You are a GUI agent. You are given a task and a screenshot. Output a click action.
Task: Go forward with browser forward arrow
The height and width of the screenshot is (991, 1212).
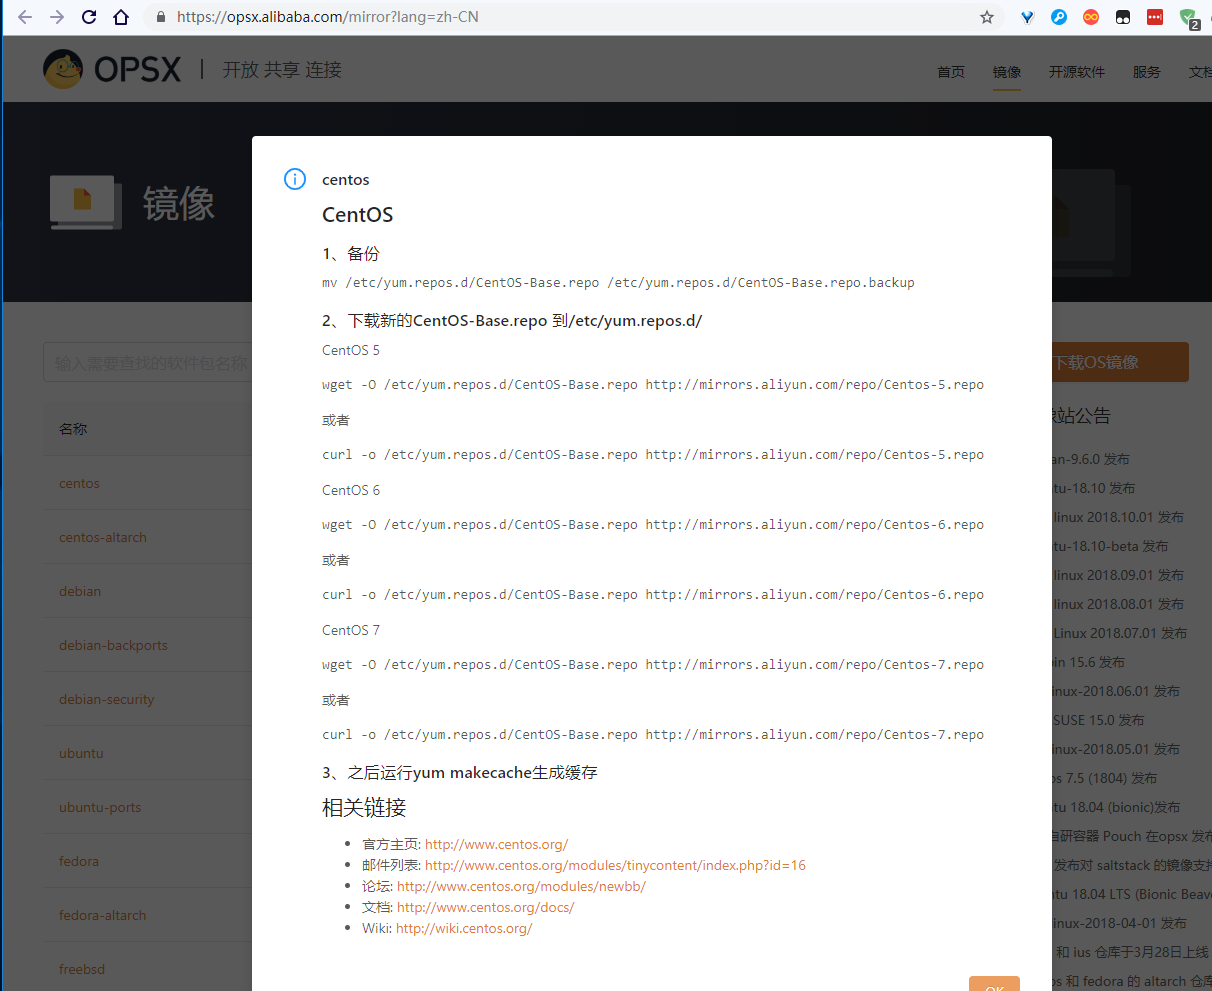coord(57,17)
